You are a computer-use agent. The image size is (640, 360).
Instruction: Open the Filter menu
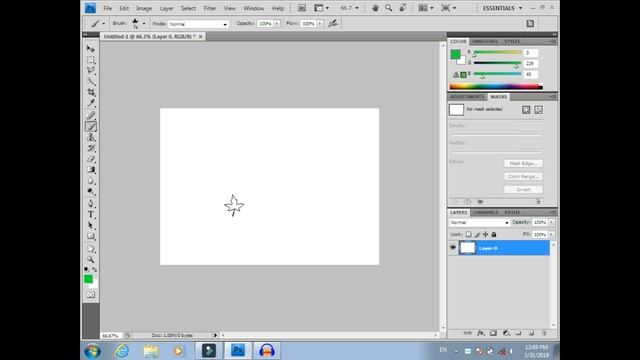(x=210, y=8)
